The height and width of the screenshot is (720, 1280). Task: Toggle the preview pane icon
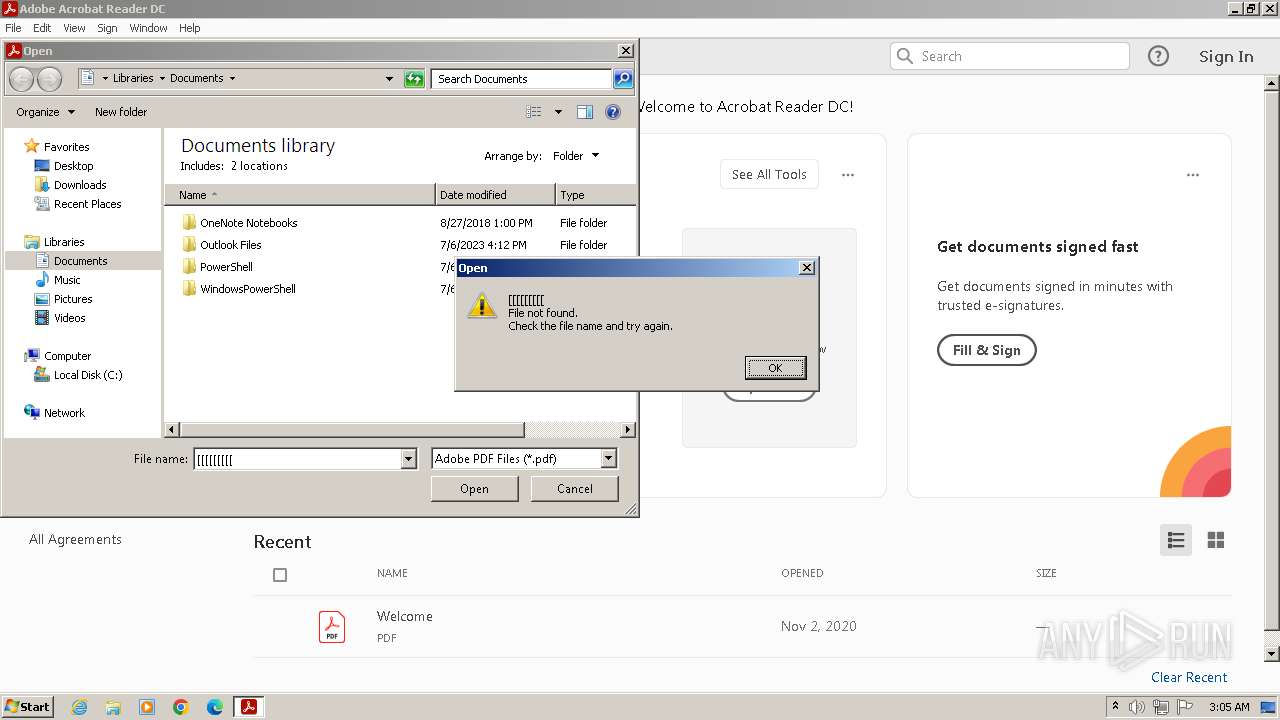(x=585, y=112)
